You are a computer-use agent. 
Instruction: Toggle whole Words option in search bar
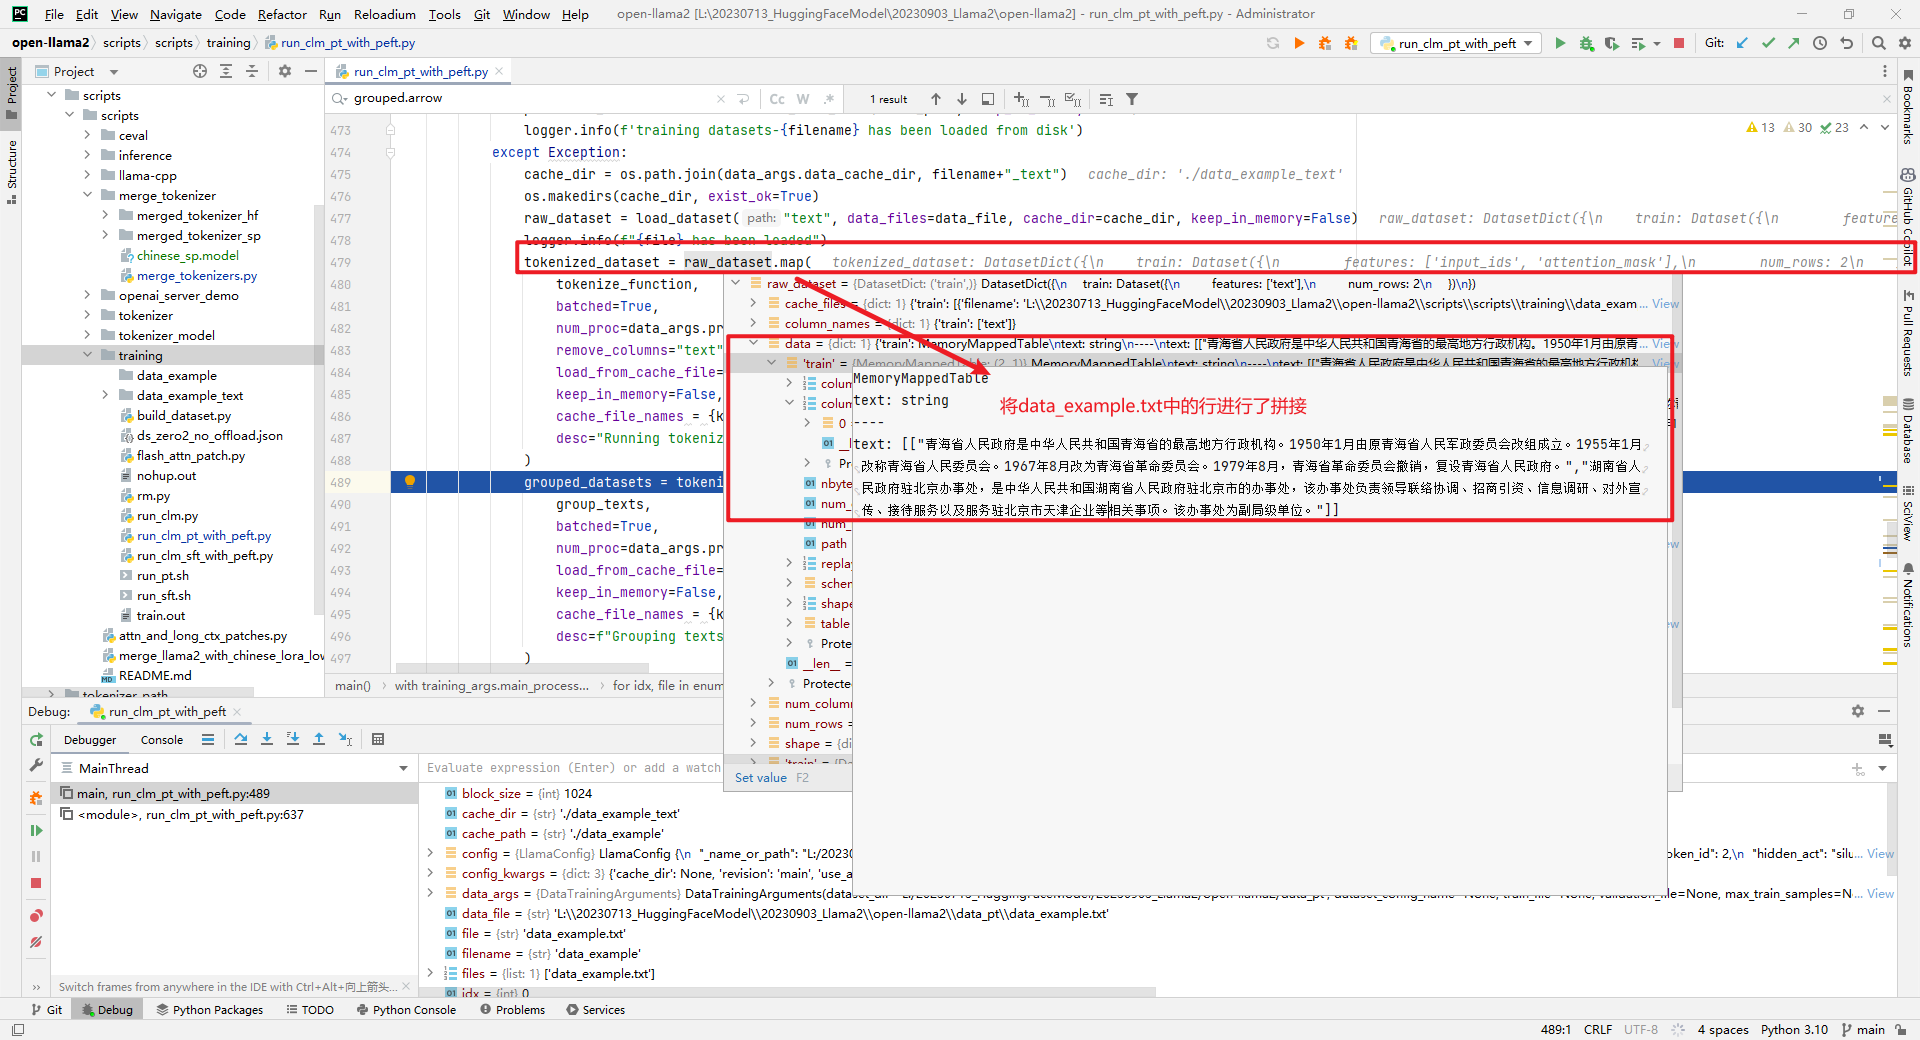(x=803, y=99)
